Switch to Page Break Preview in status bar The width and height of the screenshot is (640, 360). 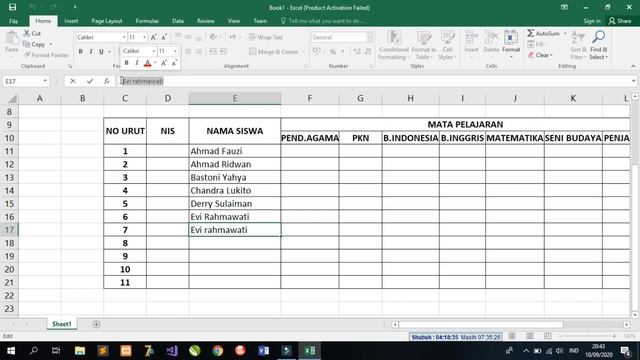coord(547,336)
